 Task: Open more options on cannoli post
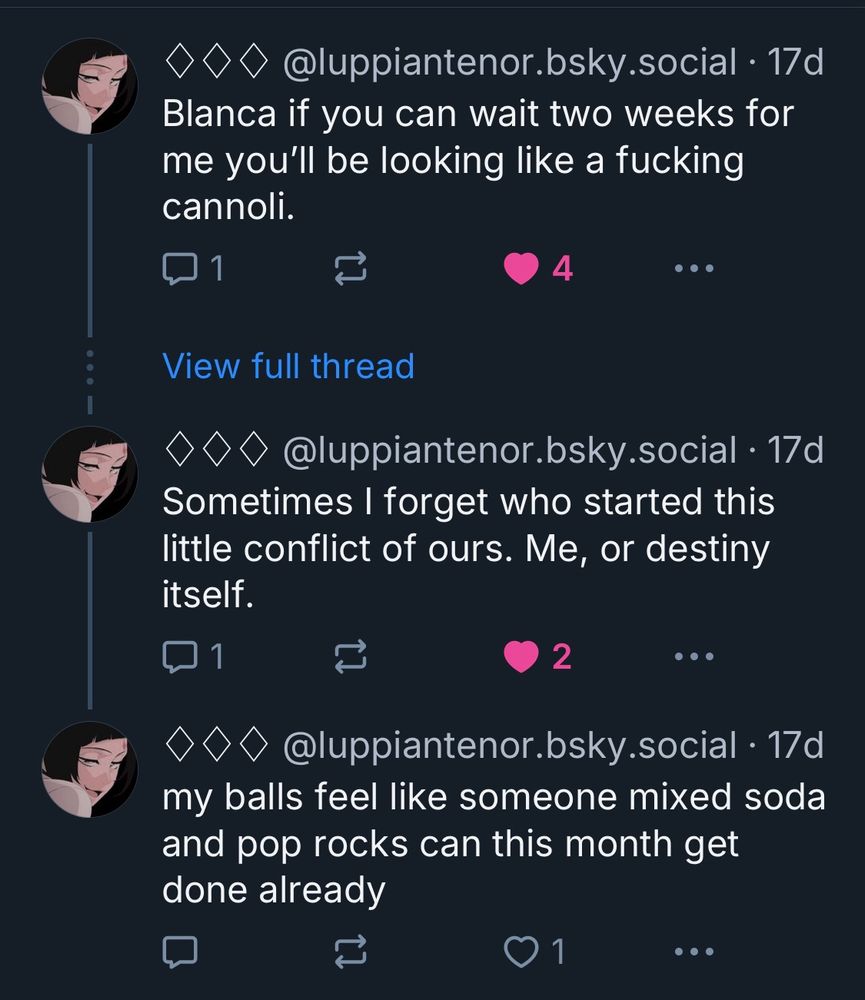693,268
